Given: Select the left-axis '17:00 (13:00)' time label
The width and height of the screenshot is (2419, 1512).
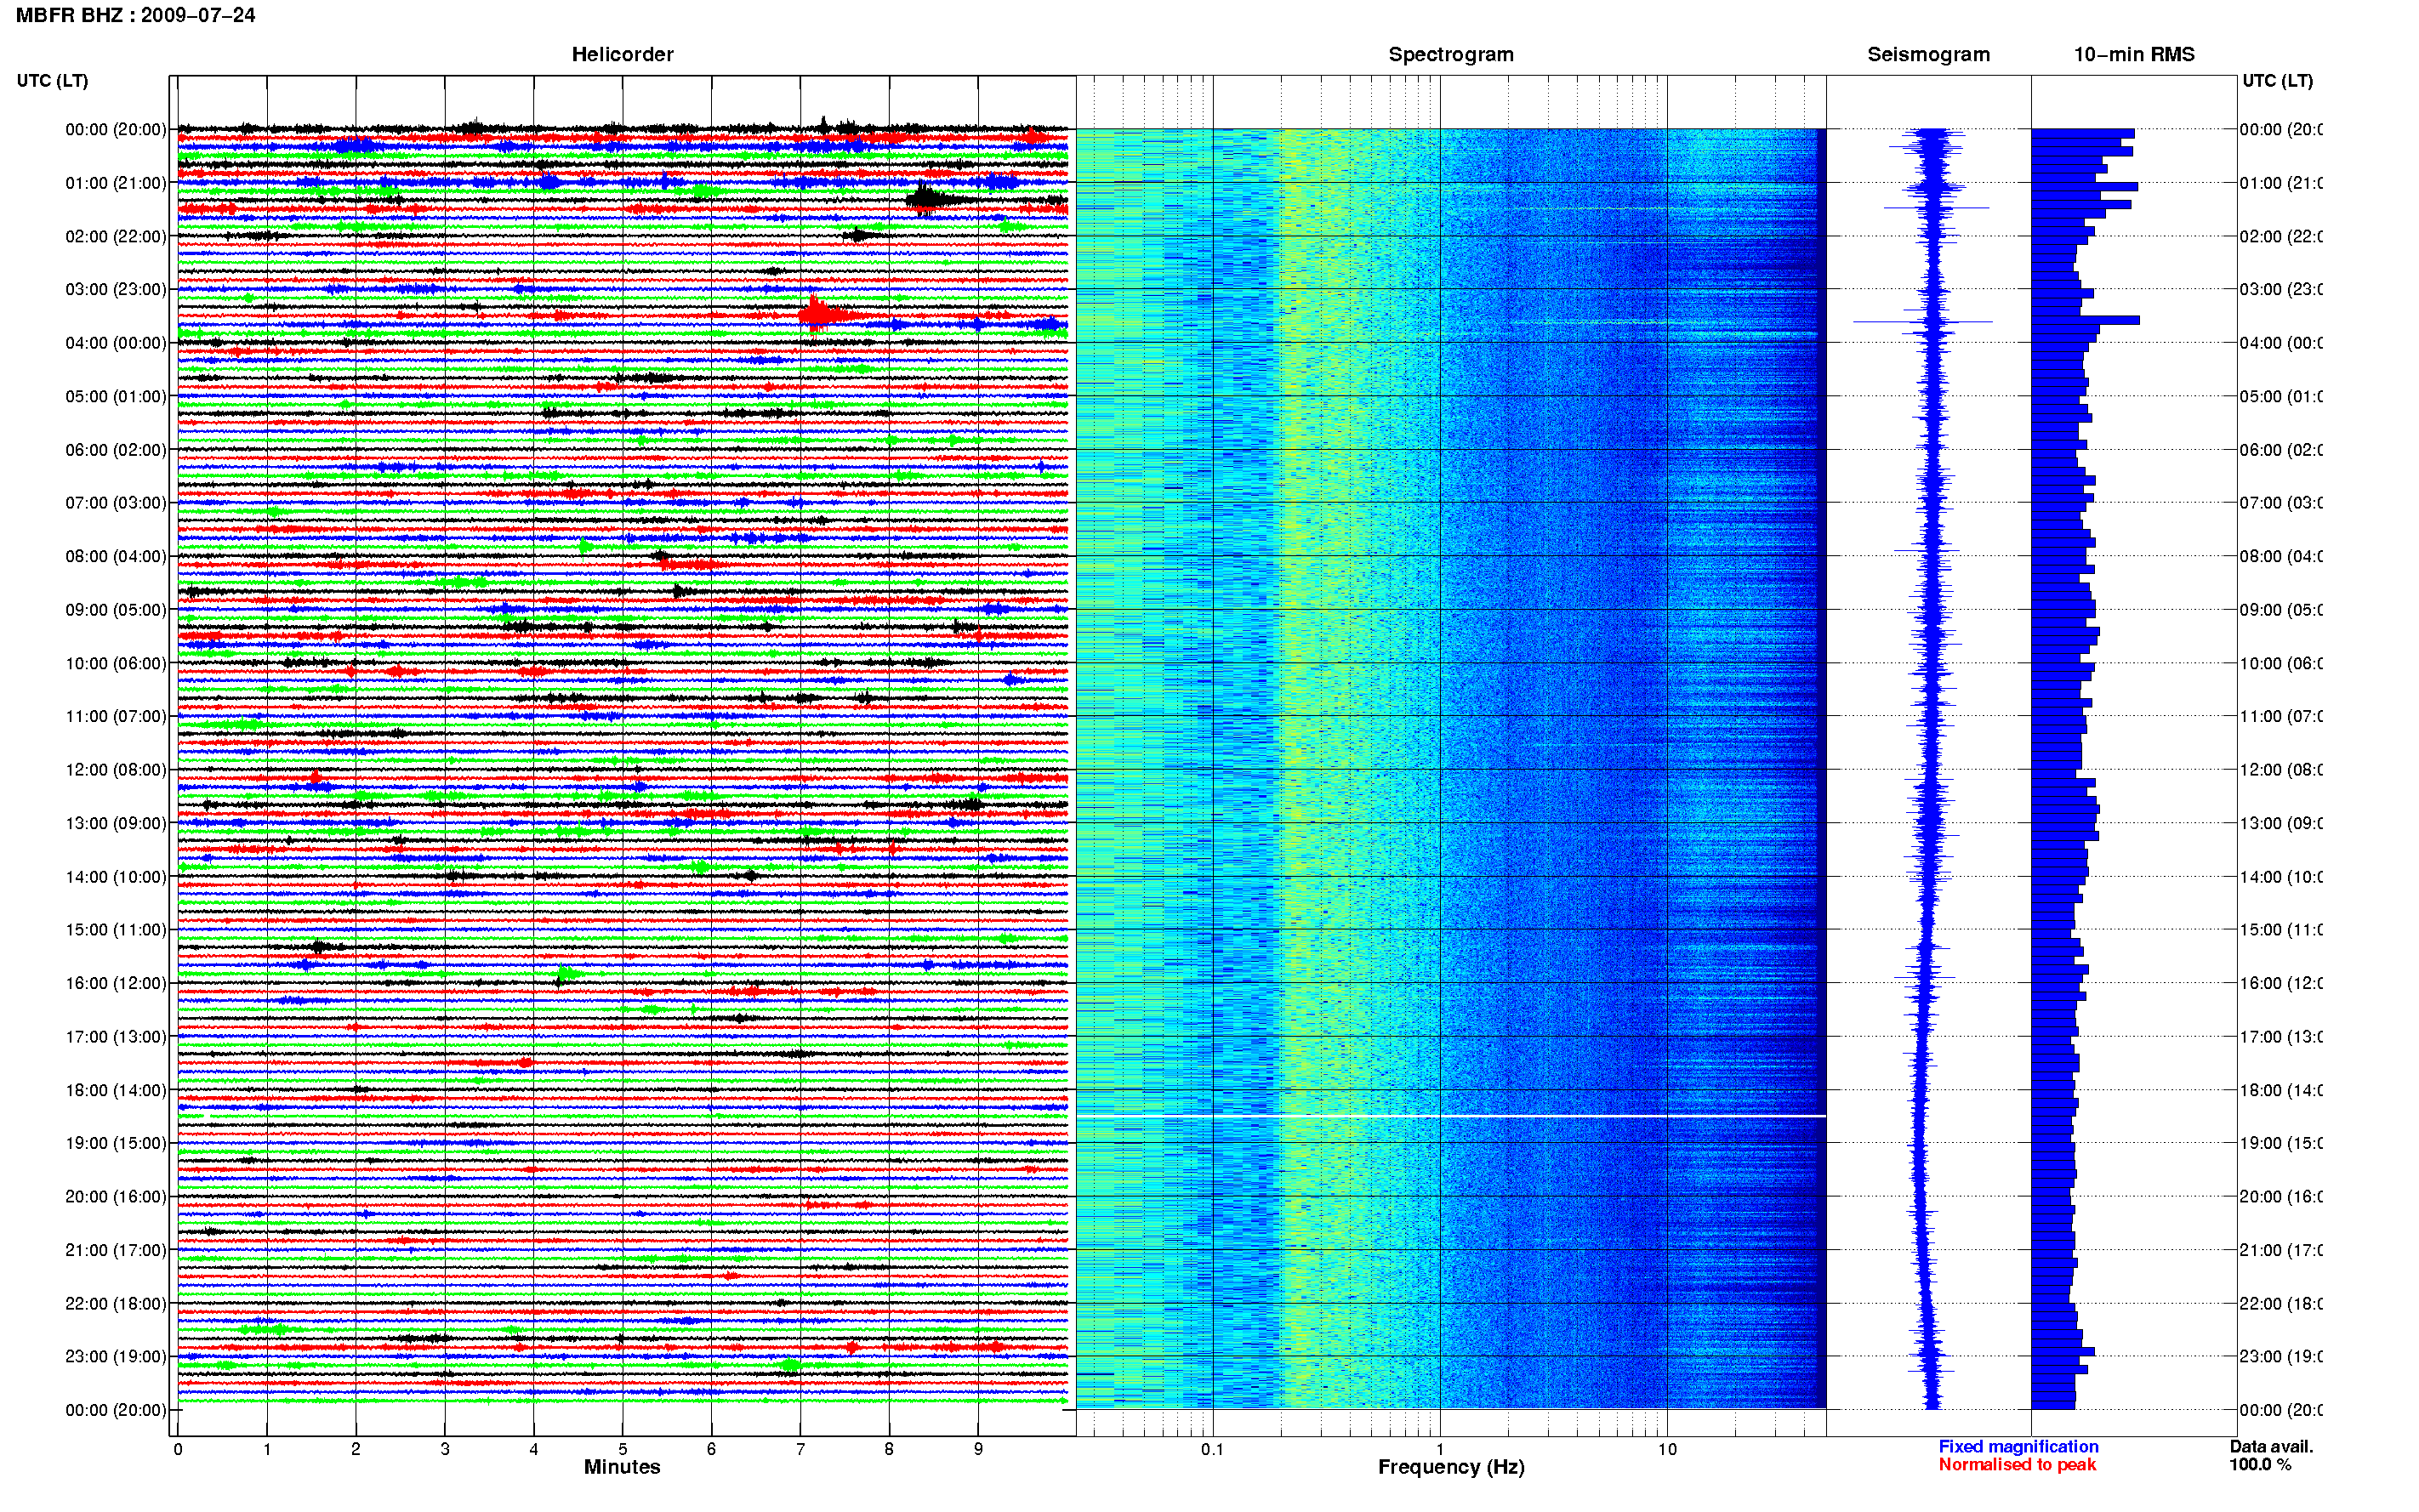Looking at the screenshot, I should (116, 1036).
